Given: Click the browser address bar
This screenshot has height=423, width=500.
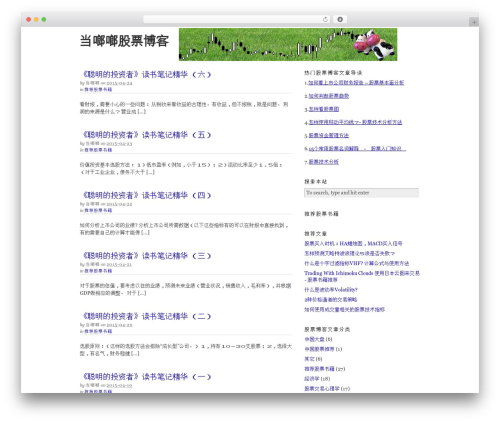Looking at the screenshot, I should coord(236,19).
